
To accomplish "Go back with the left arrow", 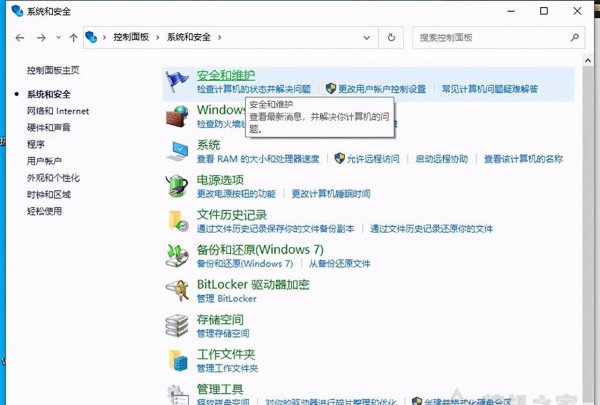I will click(20, 38).
